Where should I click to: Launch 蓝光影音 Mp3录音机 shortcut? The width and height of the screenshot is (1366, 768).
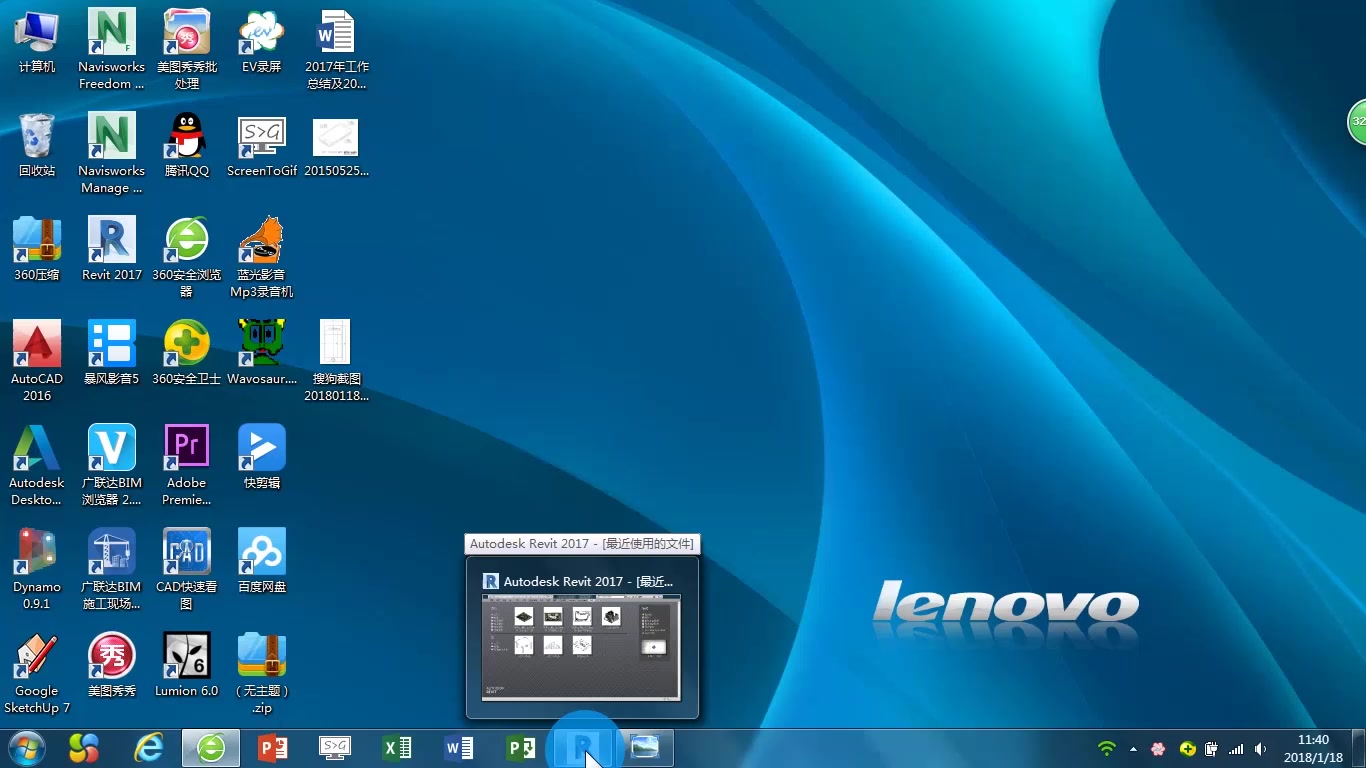point(262,257)
